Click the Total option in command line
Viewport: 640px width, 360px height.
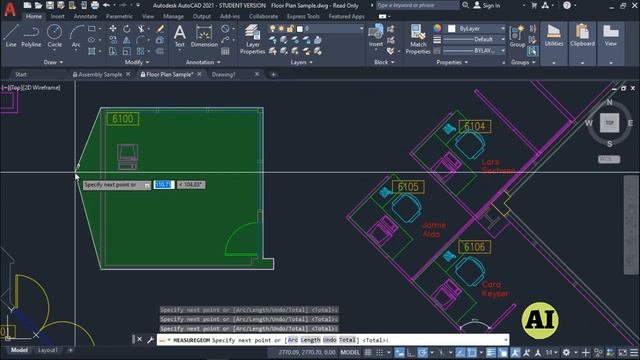tap(347, 340)
